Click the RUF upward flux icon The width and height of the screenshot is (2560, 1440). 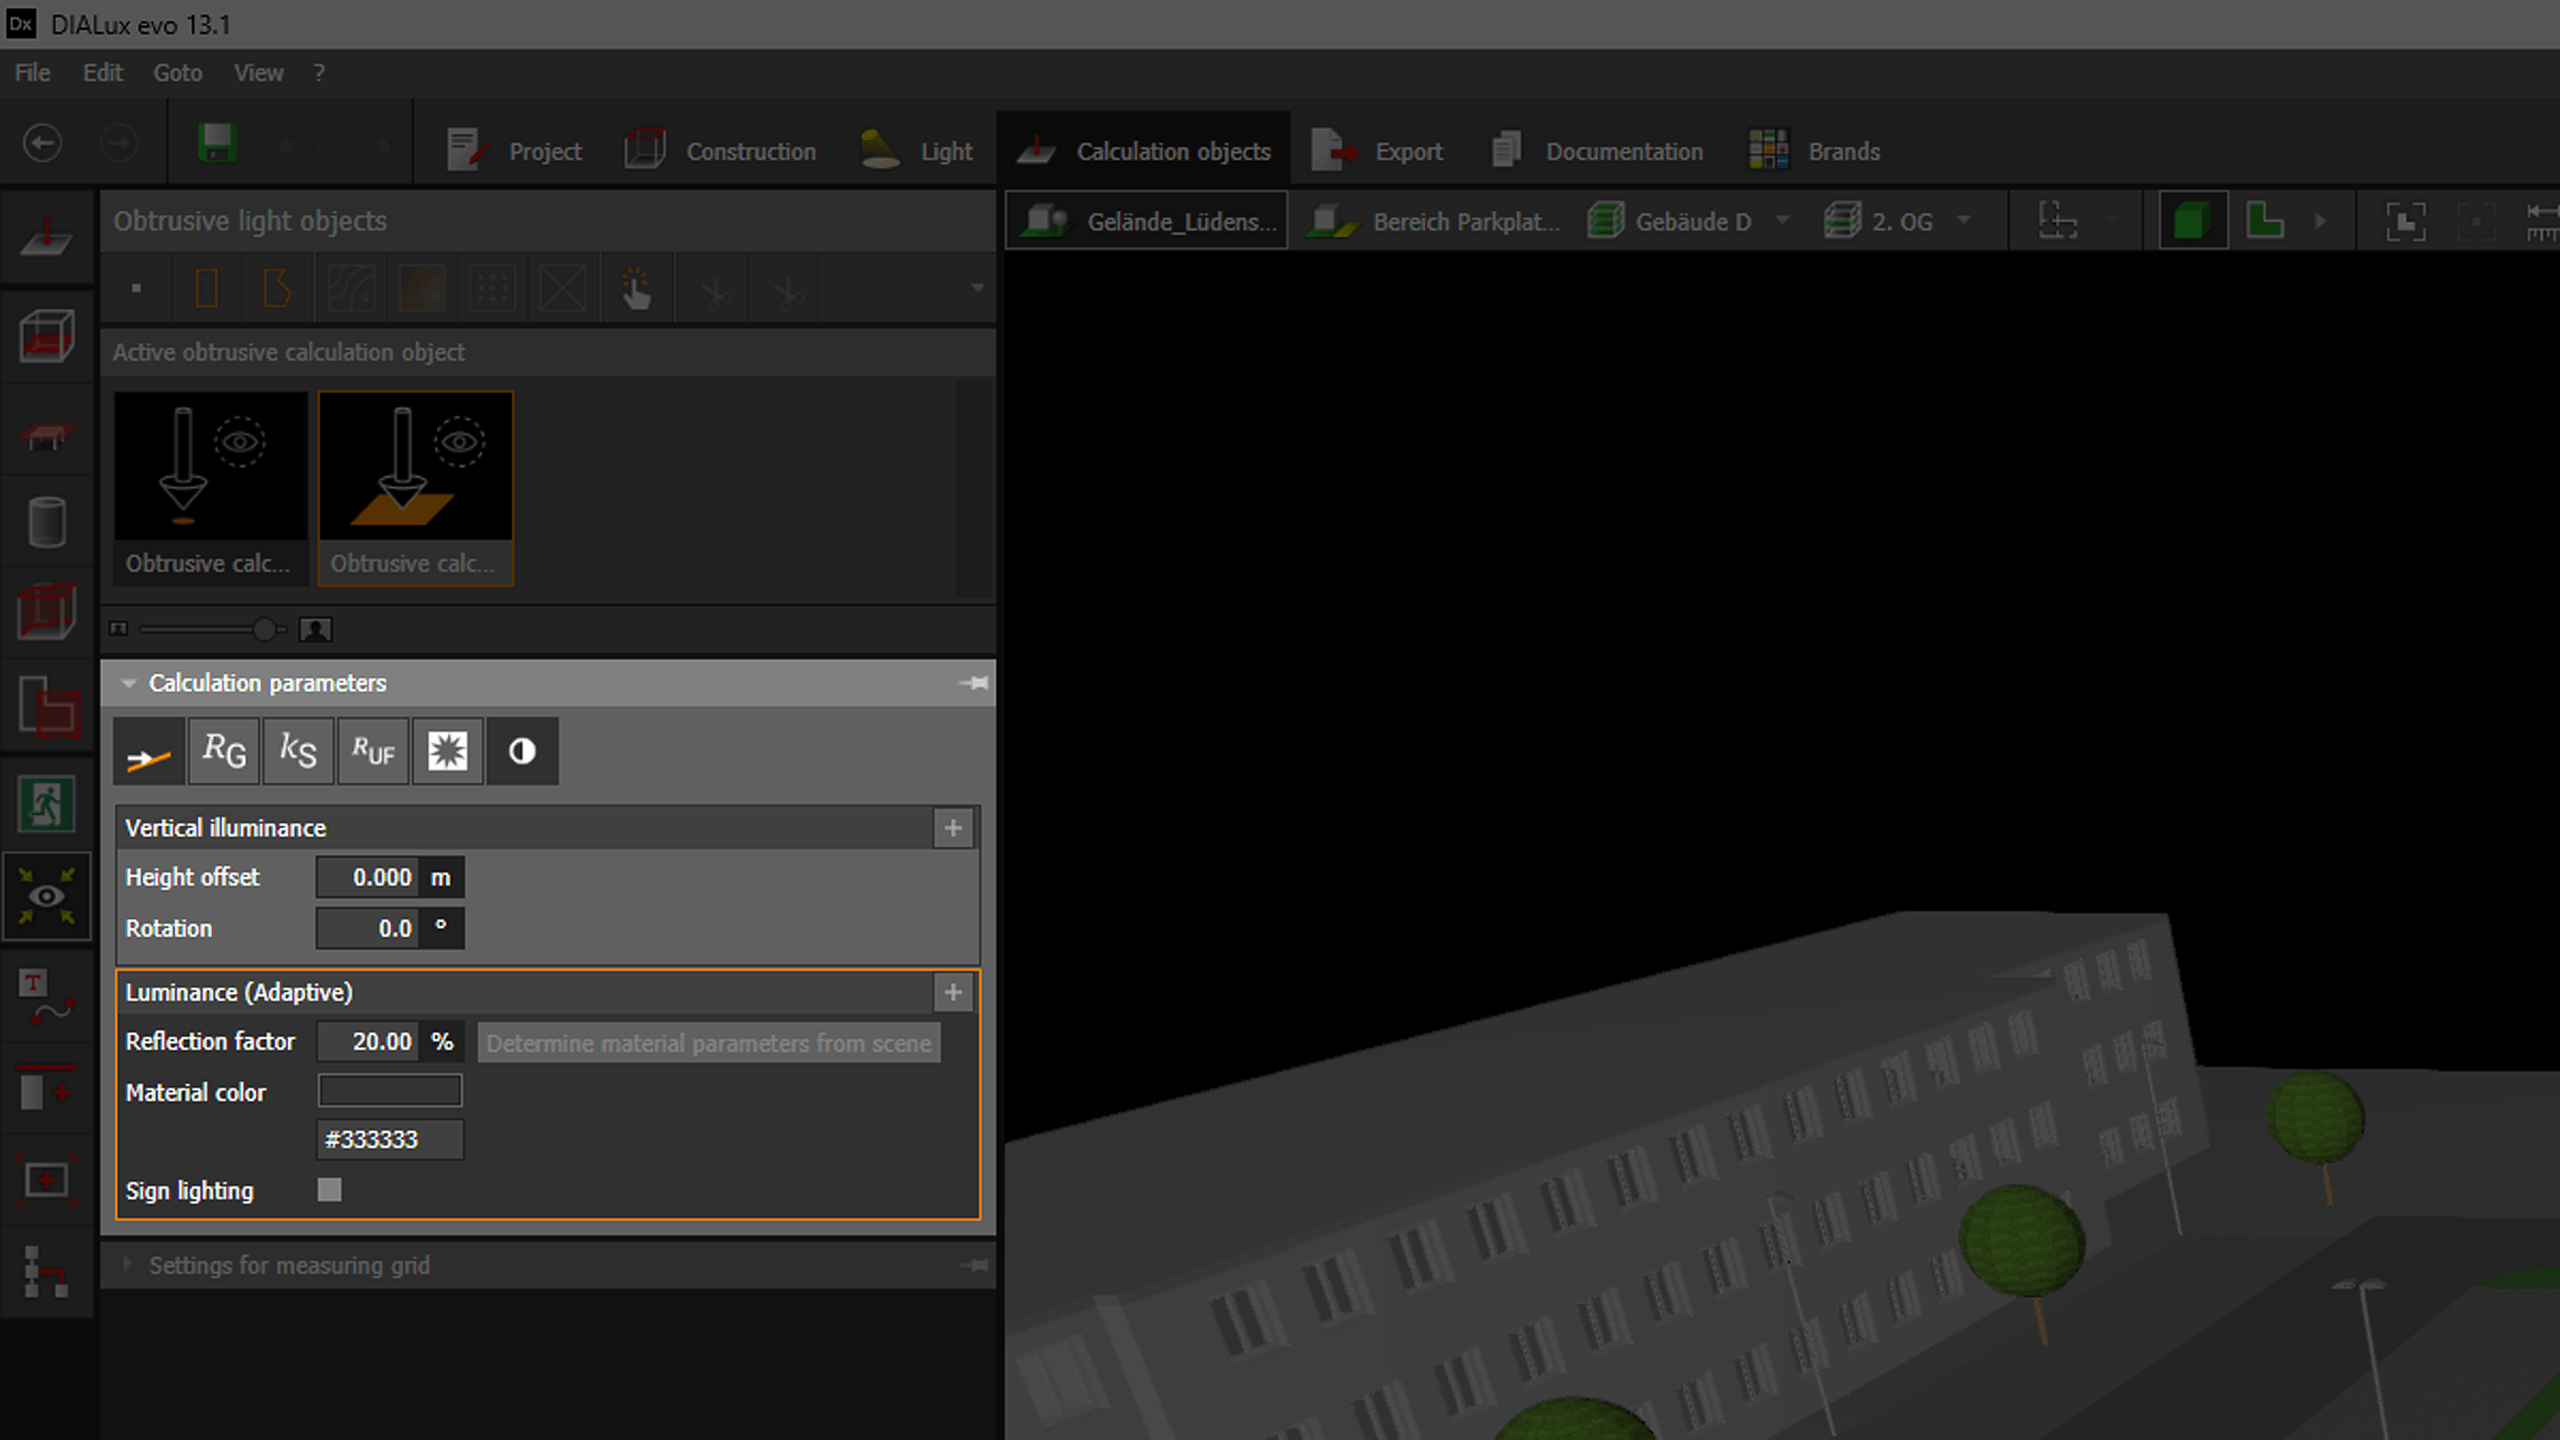pos(373,751)
